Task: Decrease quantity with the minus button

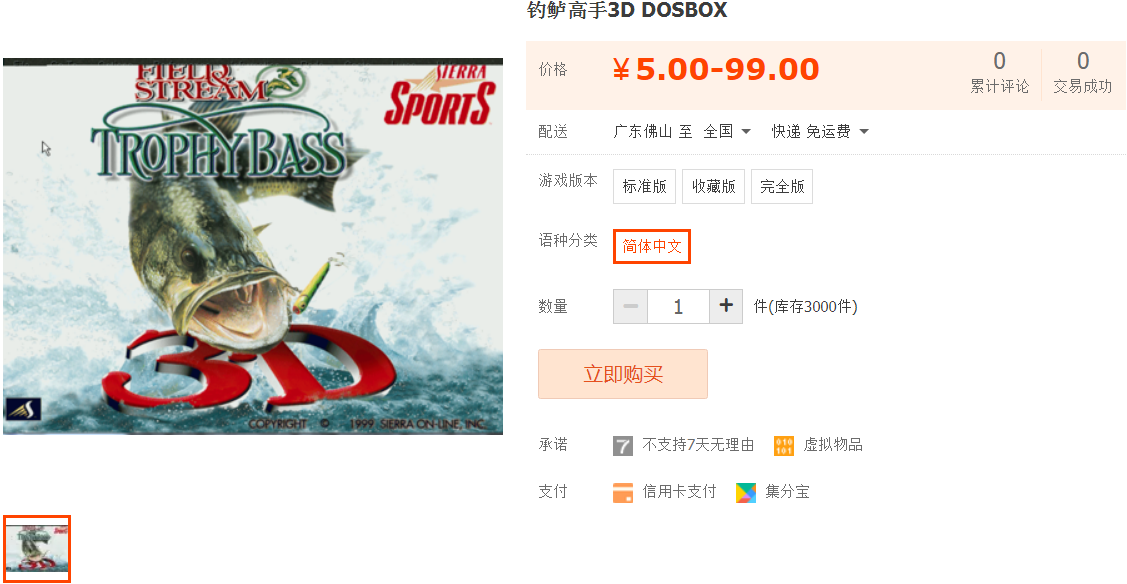Action: [630, 307]
